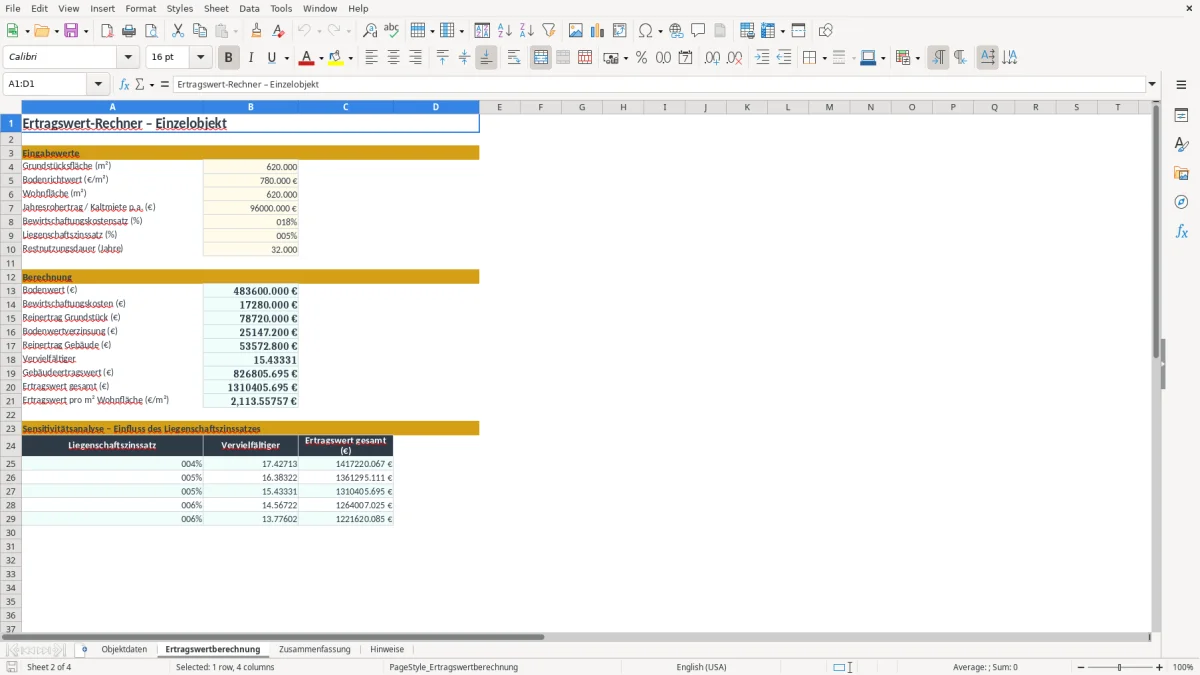Open the Data menu
This screenshot has height=675, width=1200.
pos(249,8)
